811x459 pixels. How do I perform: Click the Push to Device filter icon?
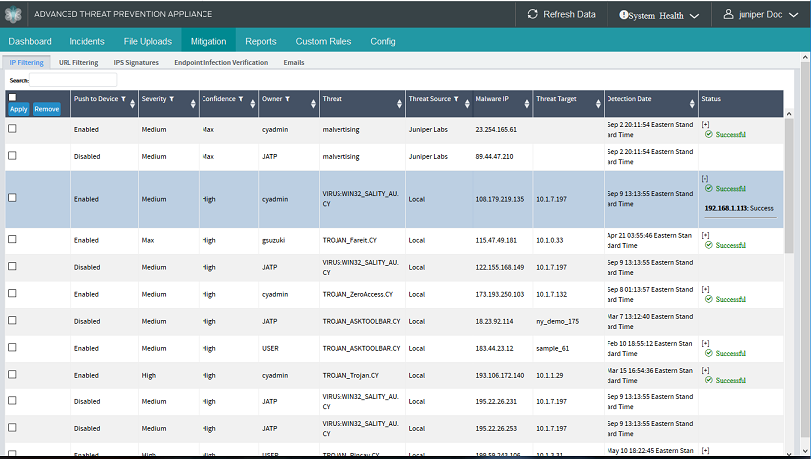(123, 99)
